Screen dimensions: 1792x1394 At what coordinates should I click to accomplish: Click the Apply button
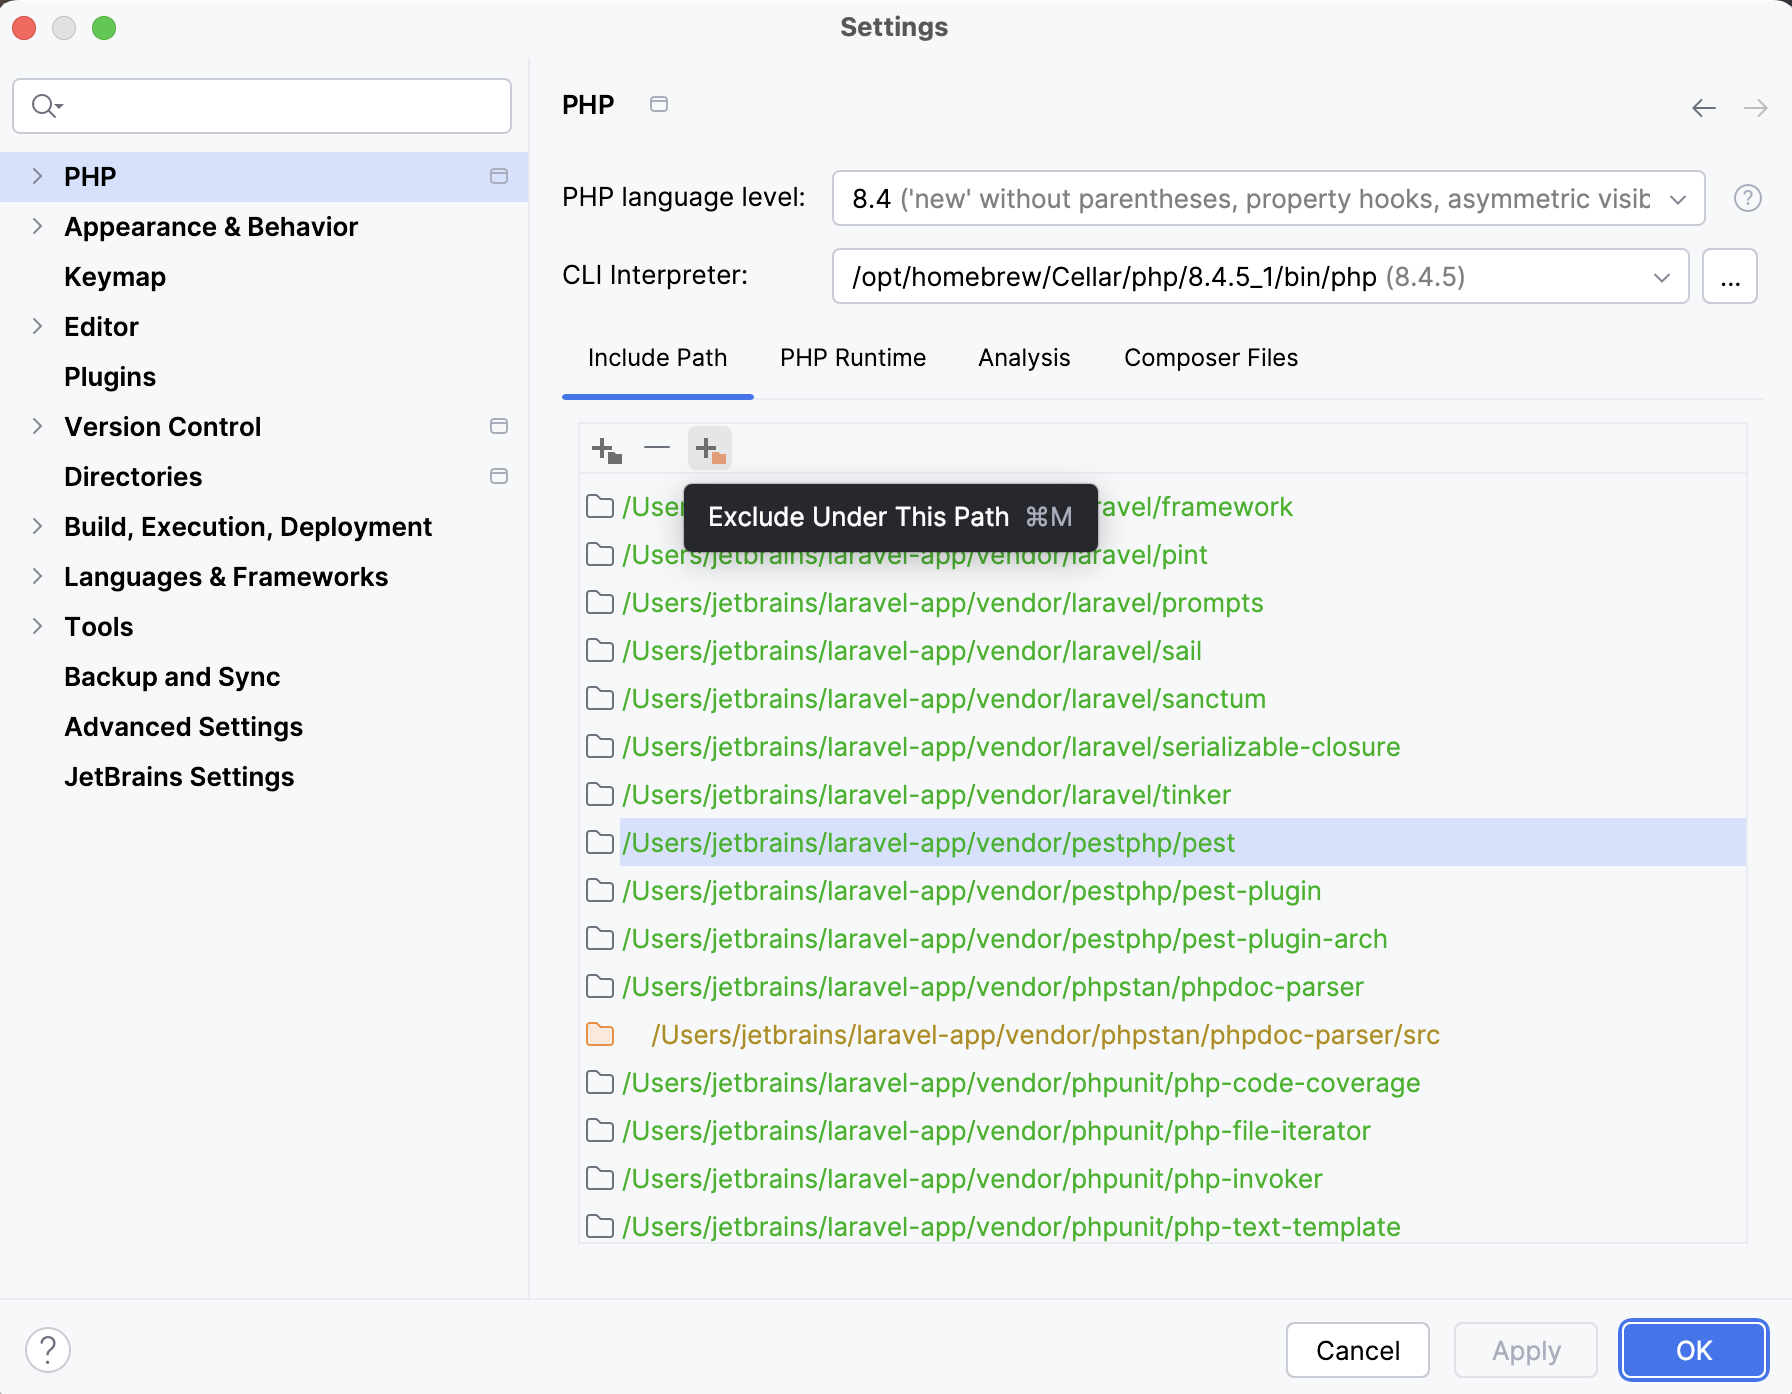pyautogui.click(x=1525, y=1350)
